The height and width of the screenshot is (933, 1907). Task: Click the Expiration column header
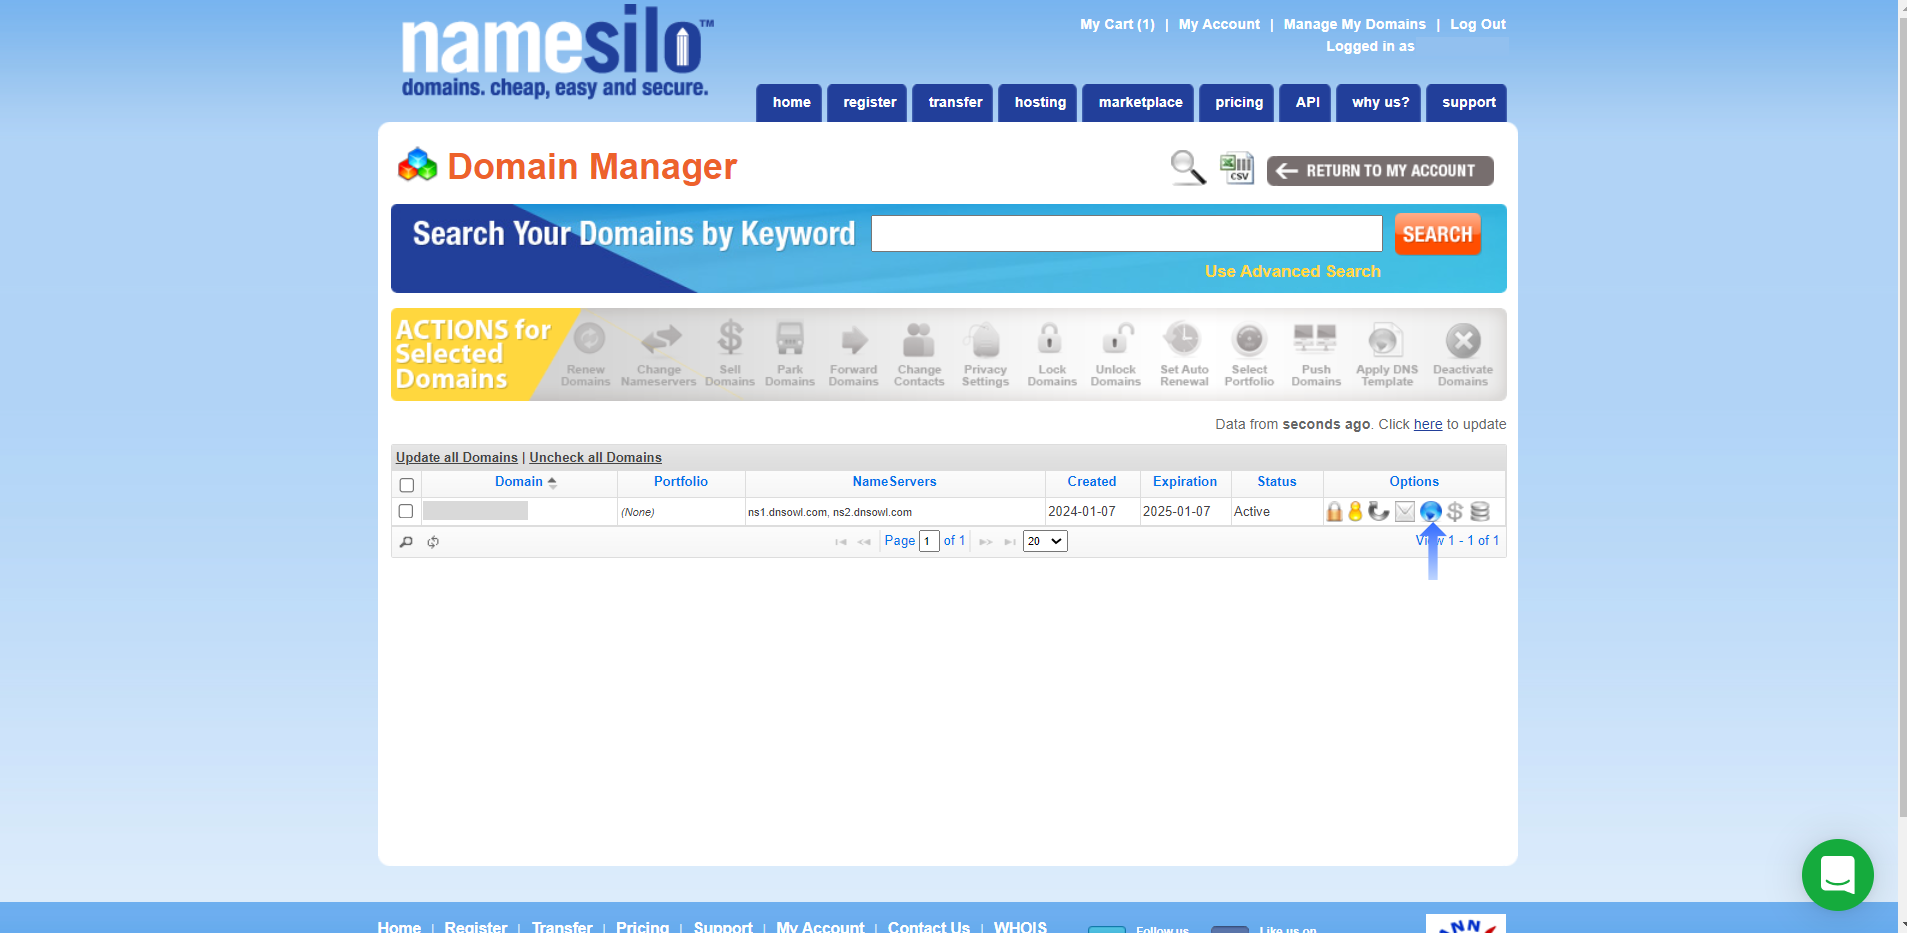pos(1185,482)
